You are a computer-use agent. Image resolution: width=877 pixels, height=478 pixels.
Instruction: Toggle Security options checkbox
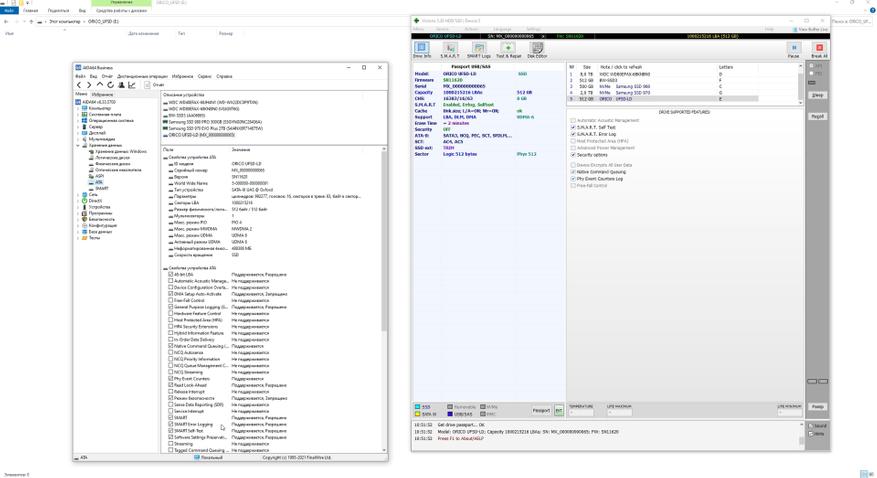[573, 155]
